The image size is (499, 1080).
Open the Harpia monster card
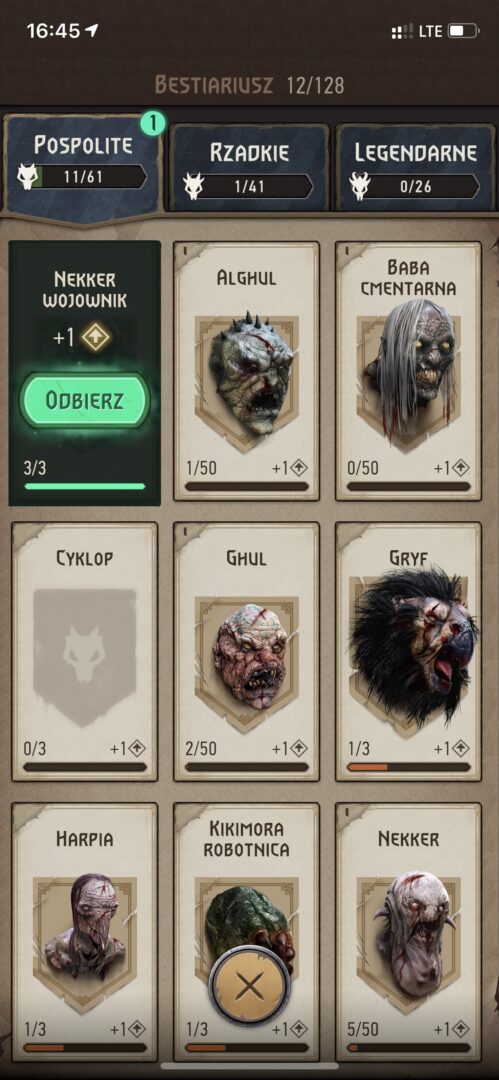point(85,933)
